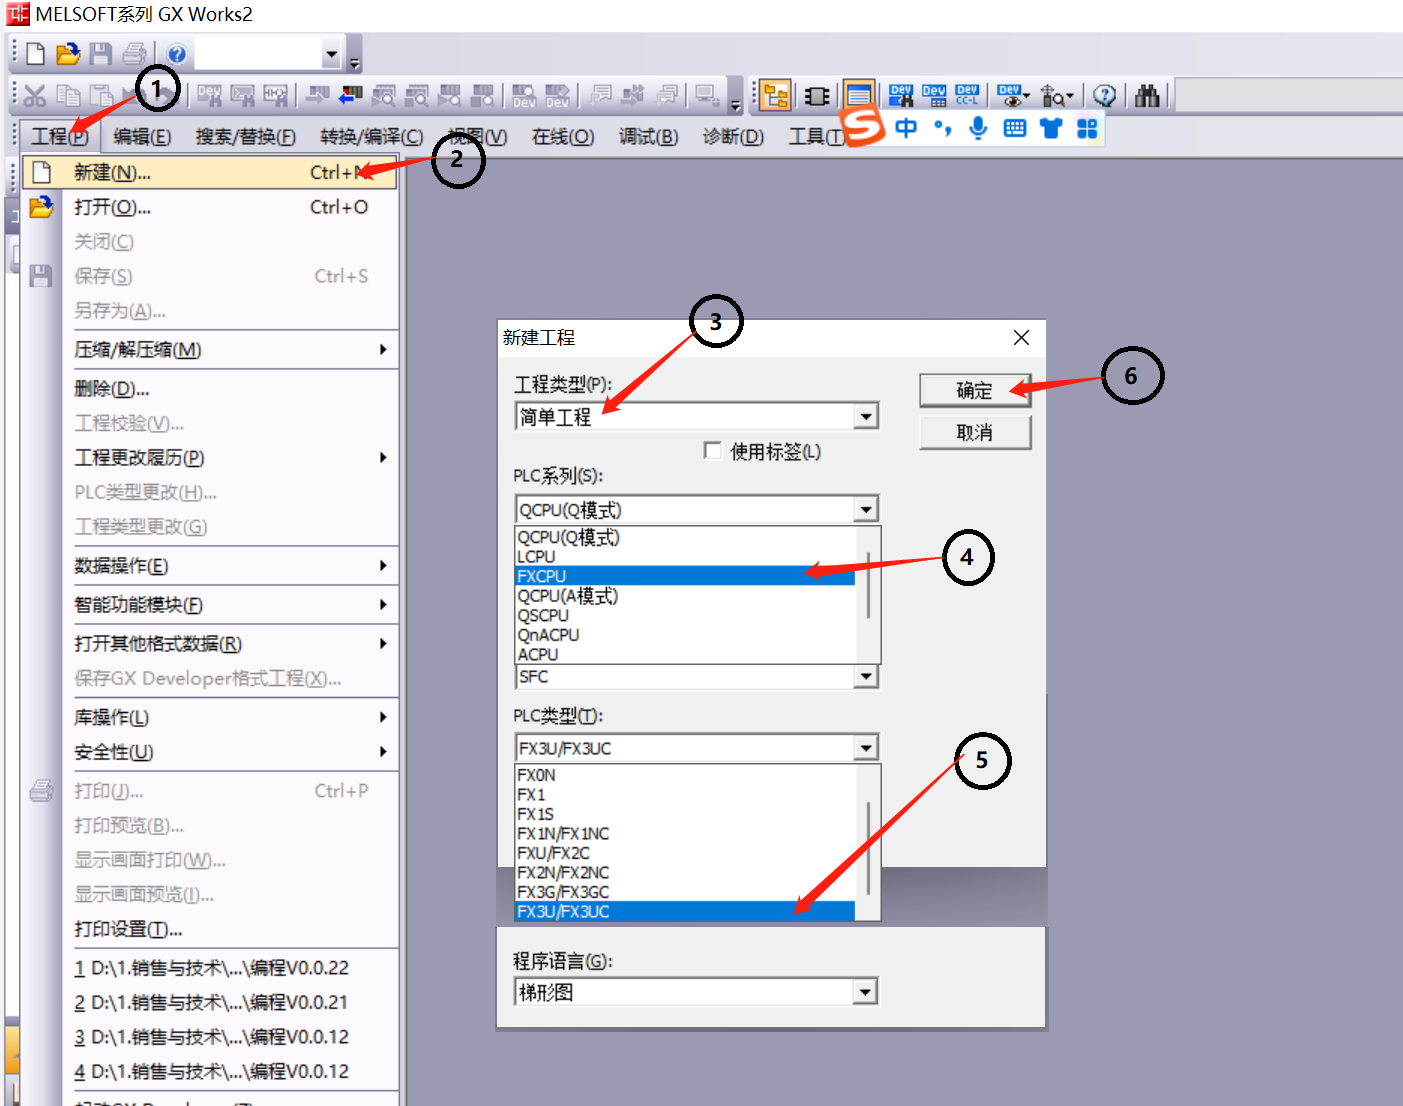This screenshot has width=1403, height=1106.
Task: Select FX2N/FX2NC in the PLC type list
Action: pos(685,872)
